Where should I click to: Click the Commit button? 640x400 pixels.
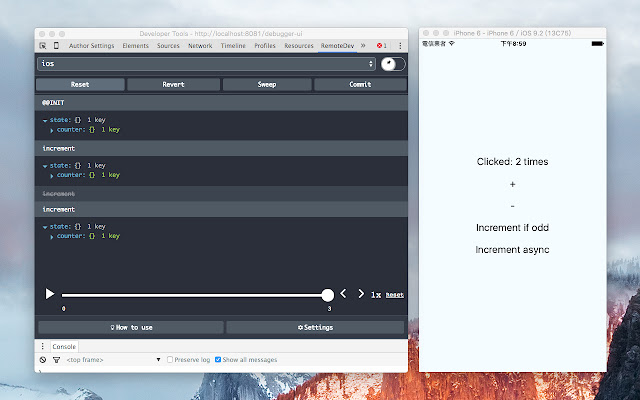coord(360,84)
